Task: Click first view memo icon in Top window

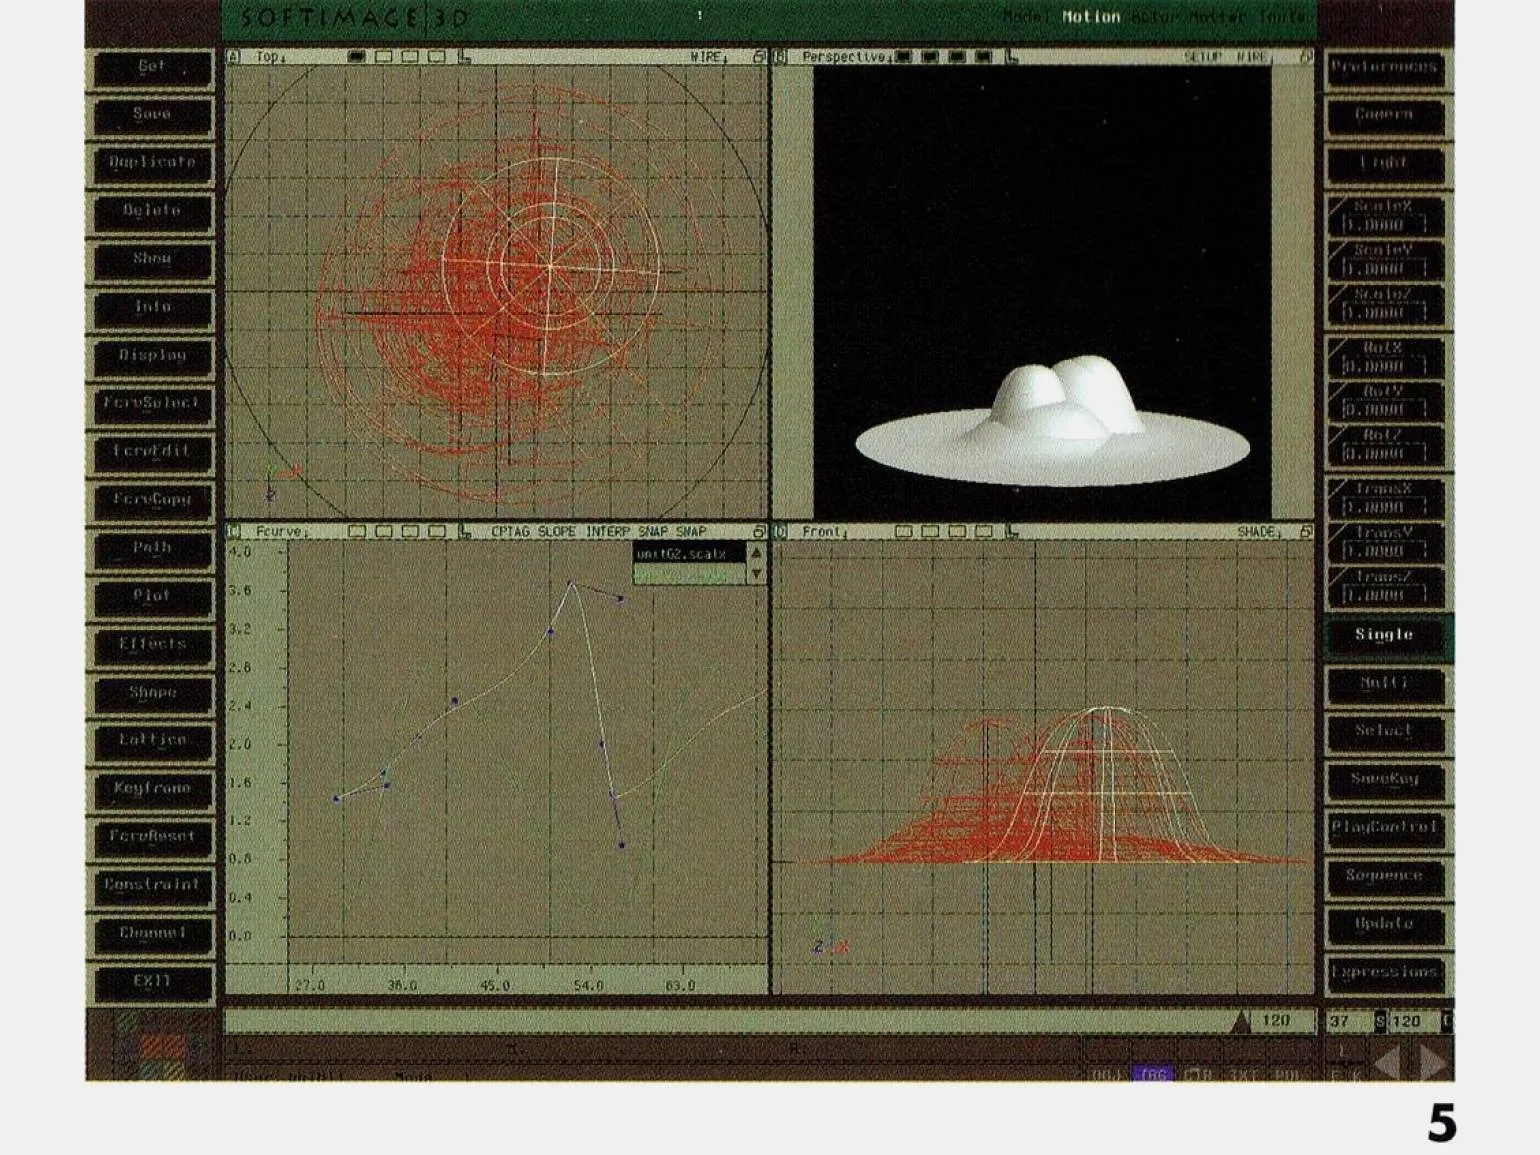Action: [356, 57]
